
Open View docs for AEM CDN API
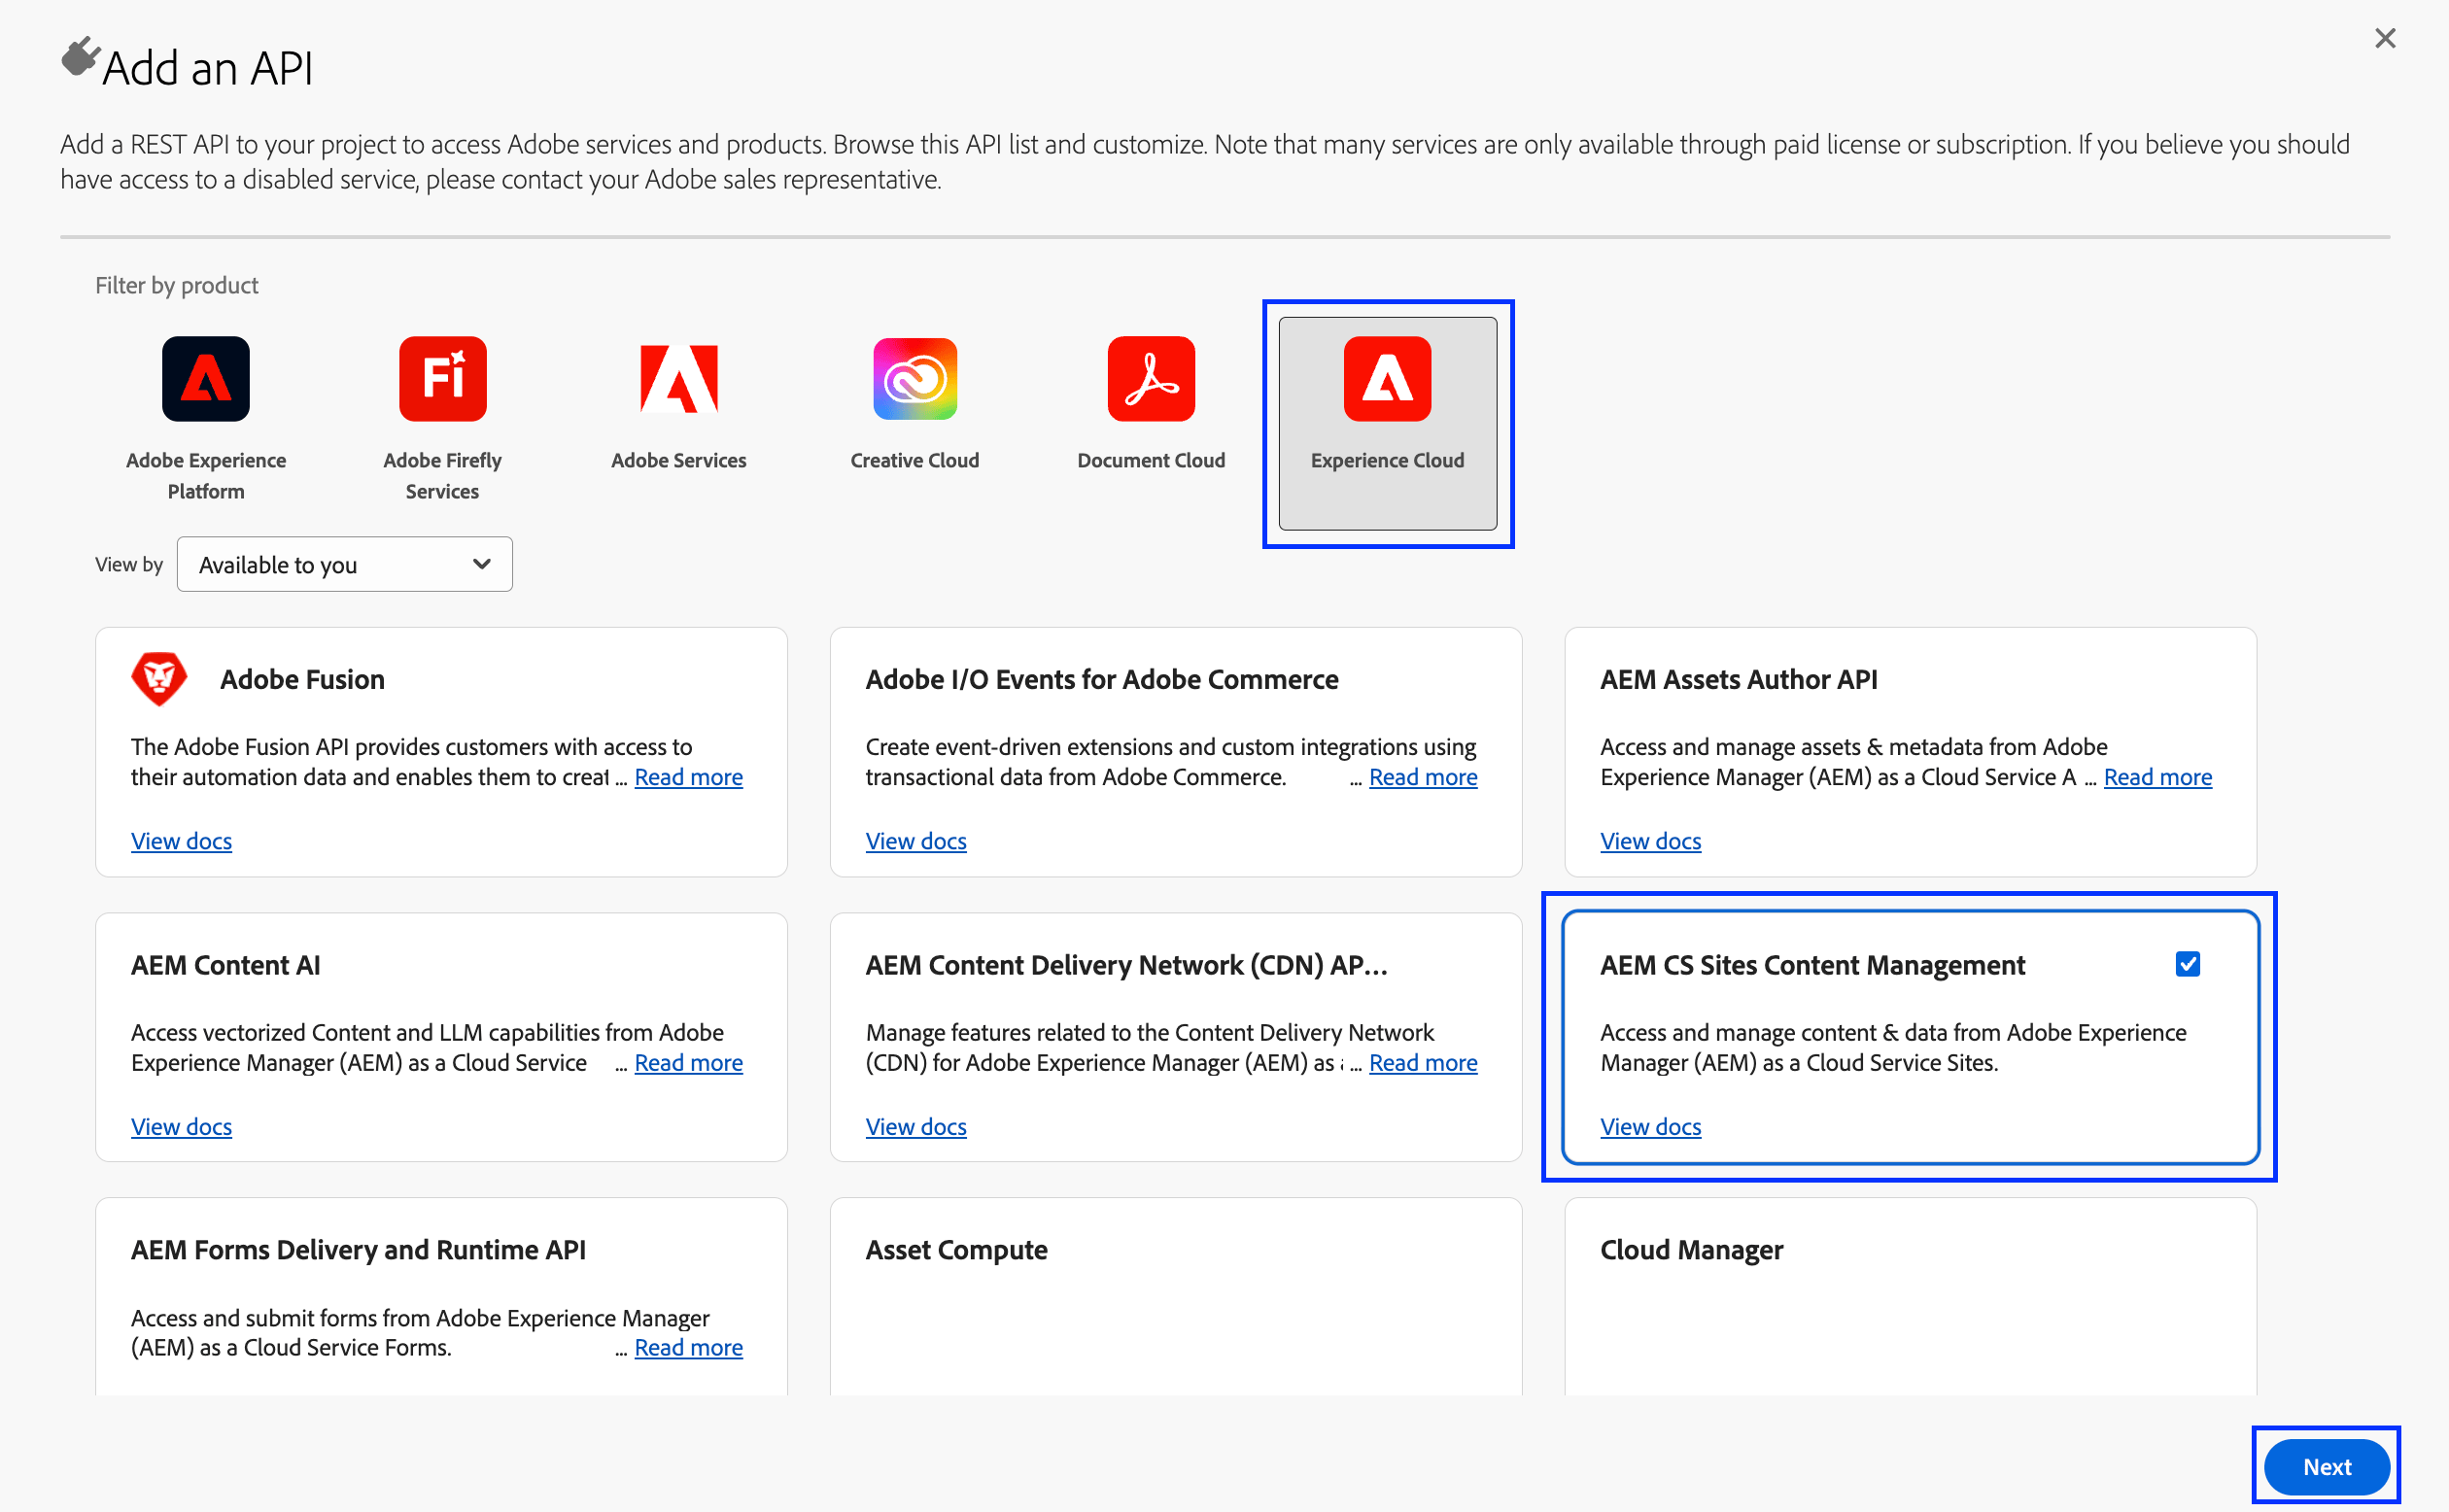(x=916, y=1126)
